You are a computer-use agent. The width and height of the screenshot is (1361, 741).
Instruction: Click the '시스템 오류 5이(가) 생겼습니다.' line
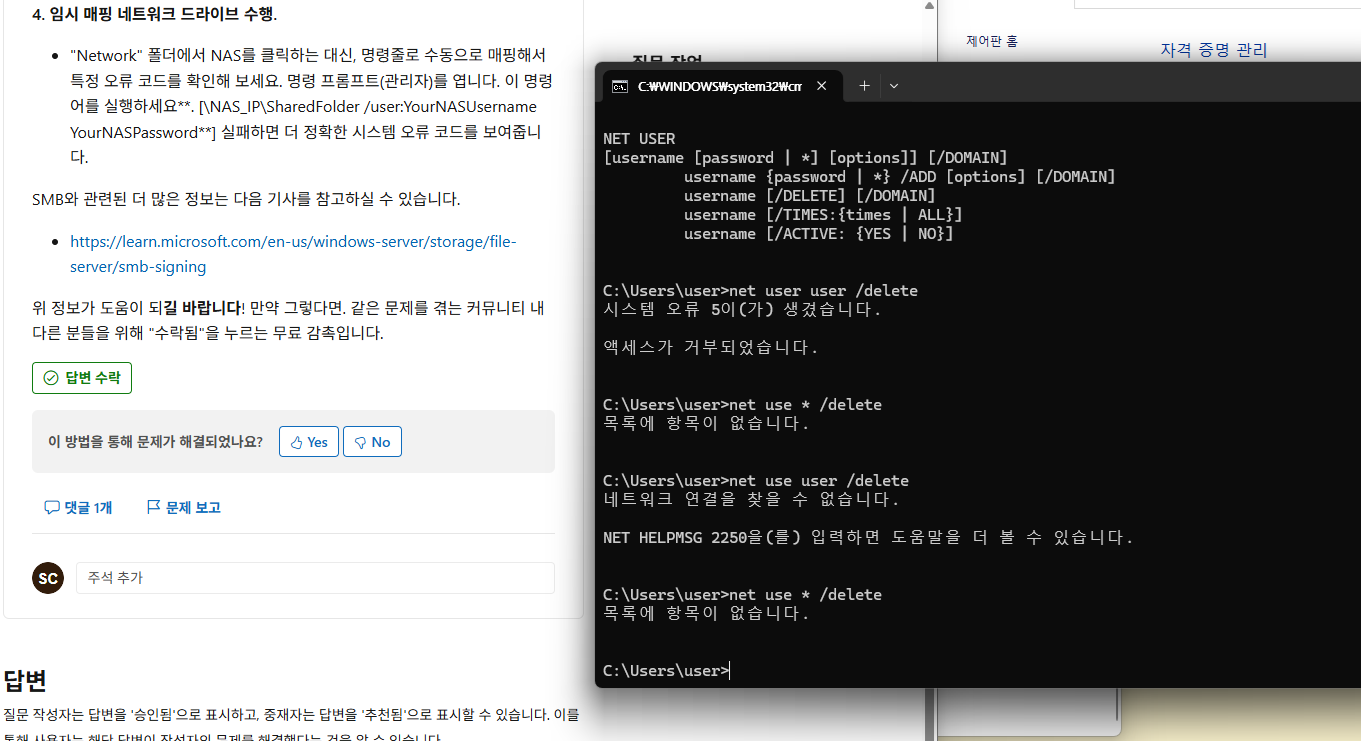click(x=743, y=310)
